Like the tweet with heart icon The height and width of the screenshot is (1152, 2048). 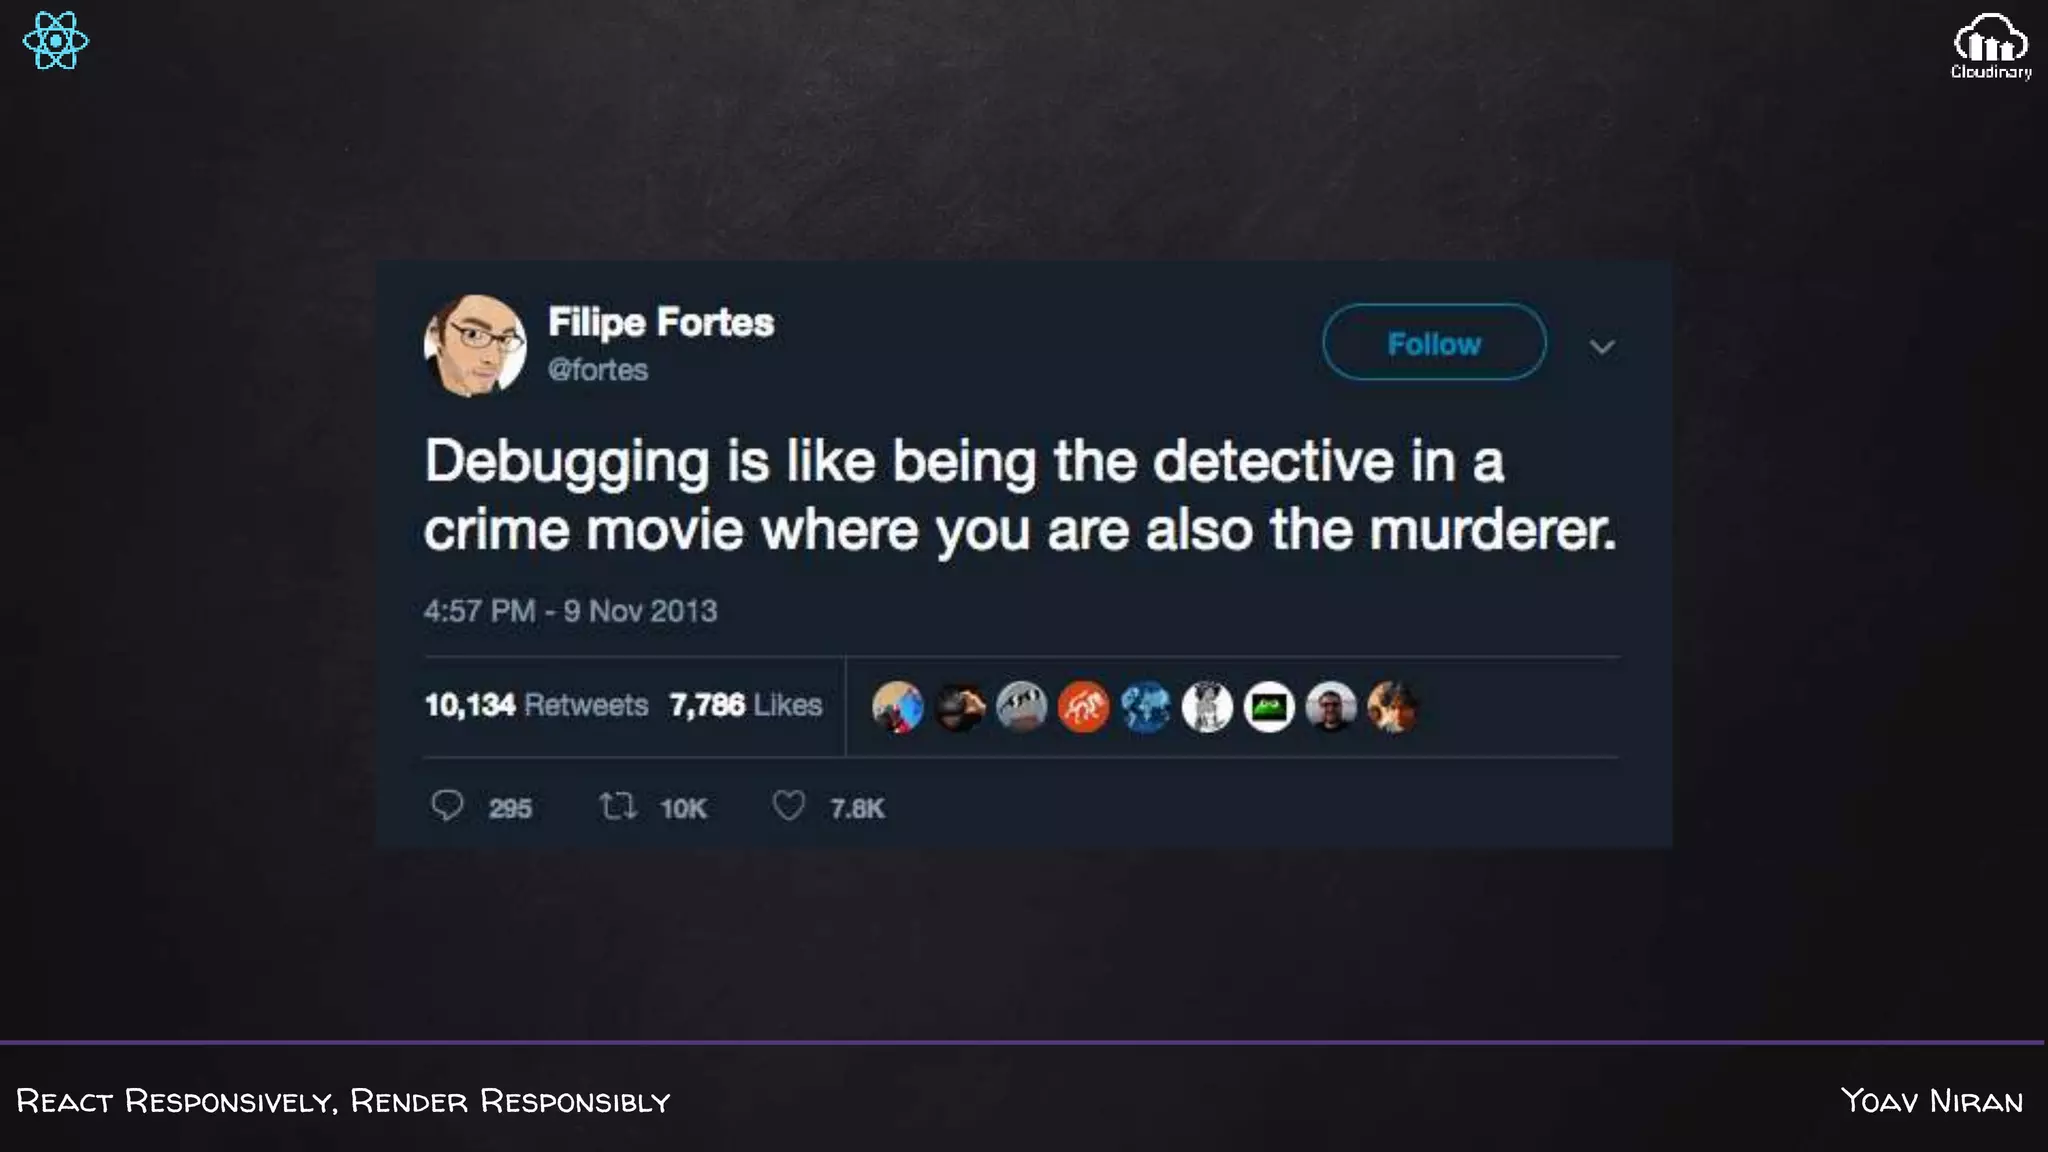click(788, 805)
